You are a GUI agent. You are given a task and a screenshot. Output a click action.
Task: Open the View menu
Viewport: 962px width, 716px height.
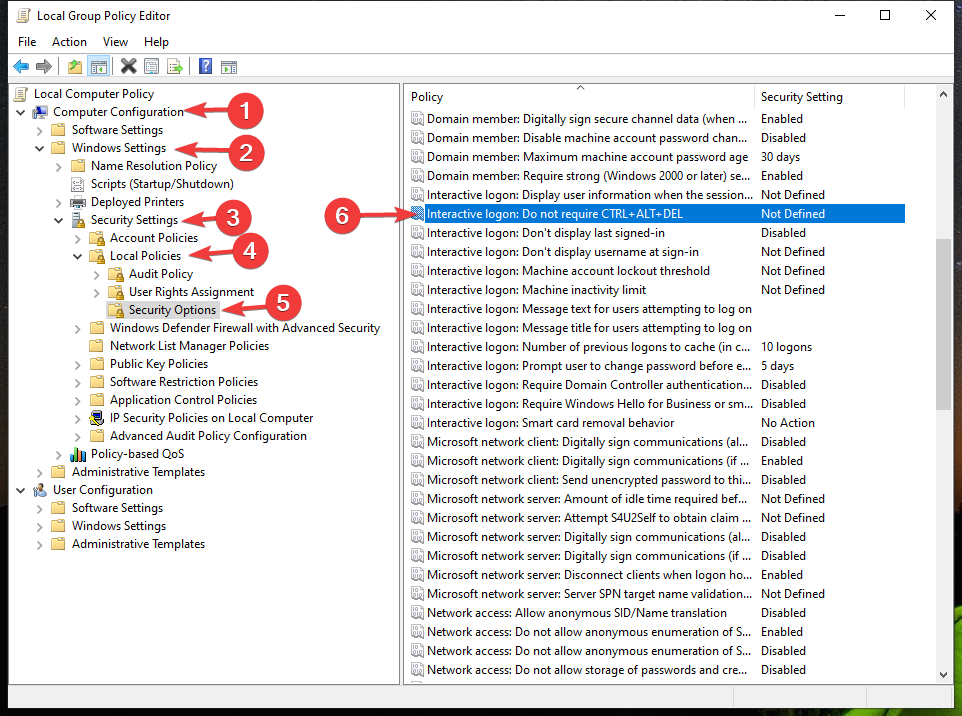click(x=115, y=42)
